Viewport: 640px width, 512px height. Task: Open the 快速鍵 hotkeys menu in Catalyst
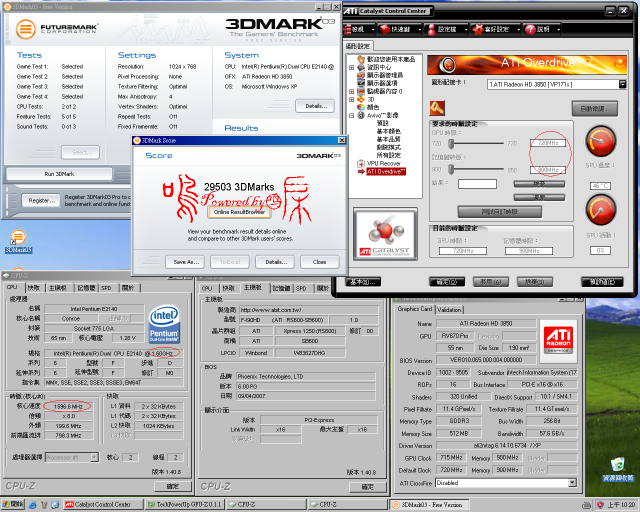395,29
